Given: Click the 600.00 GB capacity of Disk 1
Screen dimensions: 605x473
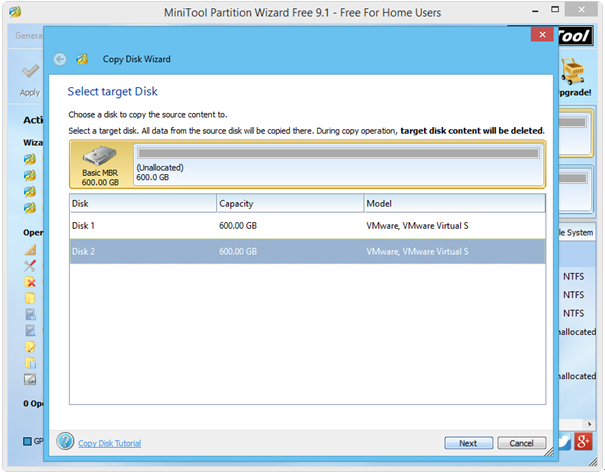Looking at the screenshot, I should [x=238, y=226].
